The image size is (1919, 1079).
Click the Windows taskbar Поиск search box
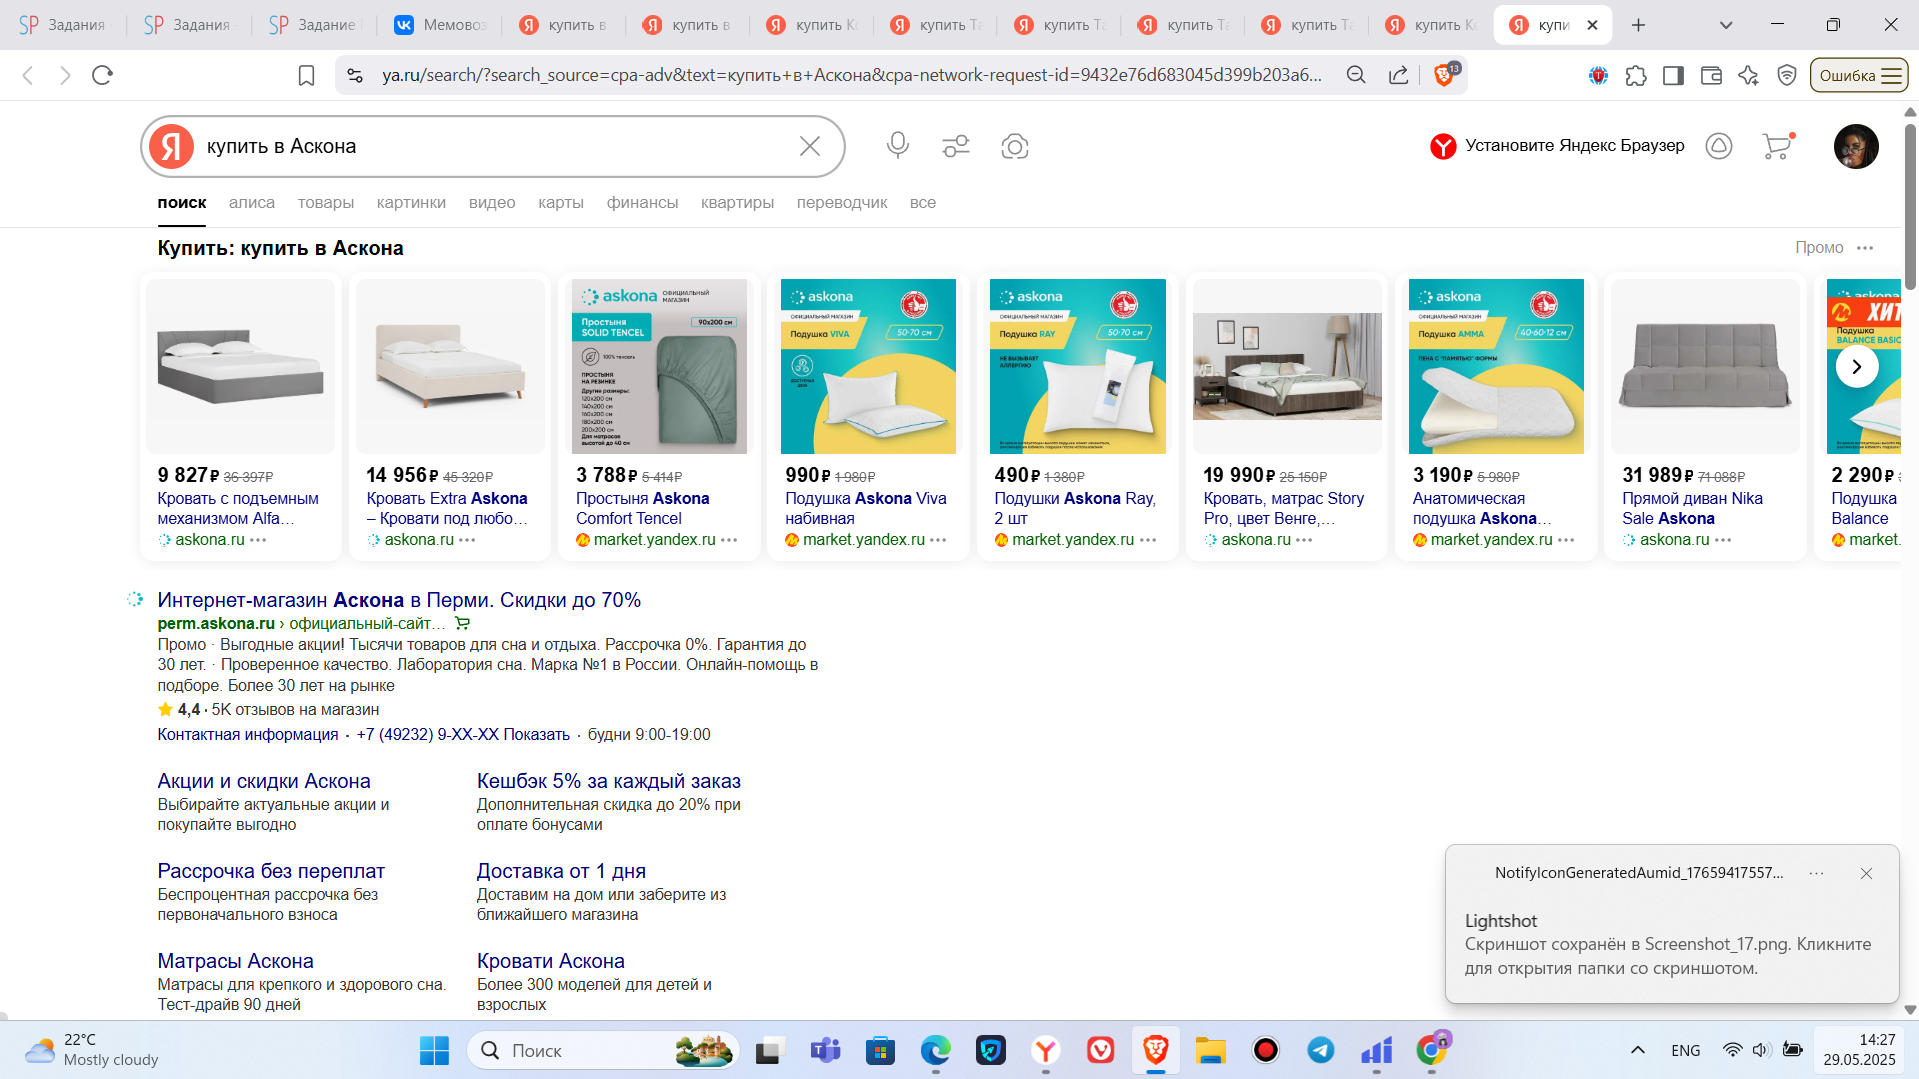coord(604,1050)
